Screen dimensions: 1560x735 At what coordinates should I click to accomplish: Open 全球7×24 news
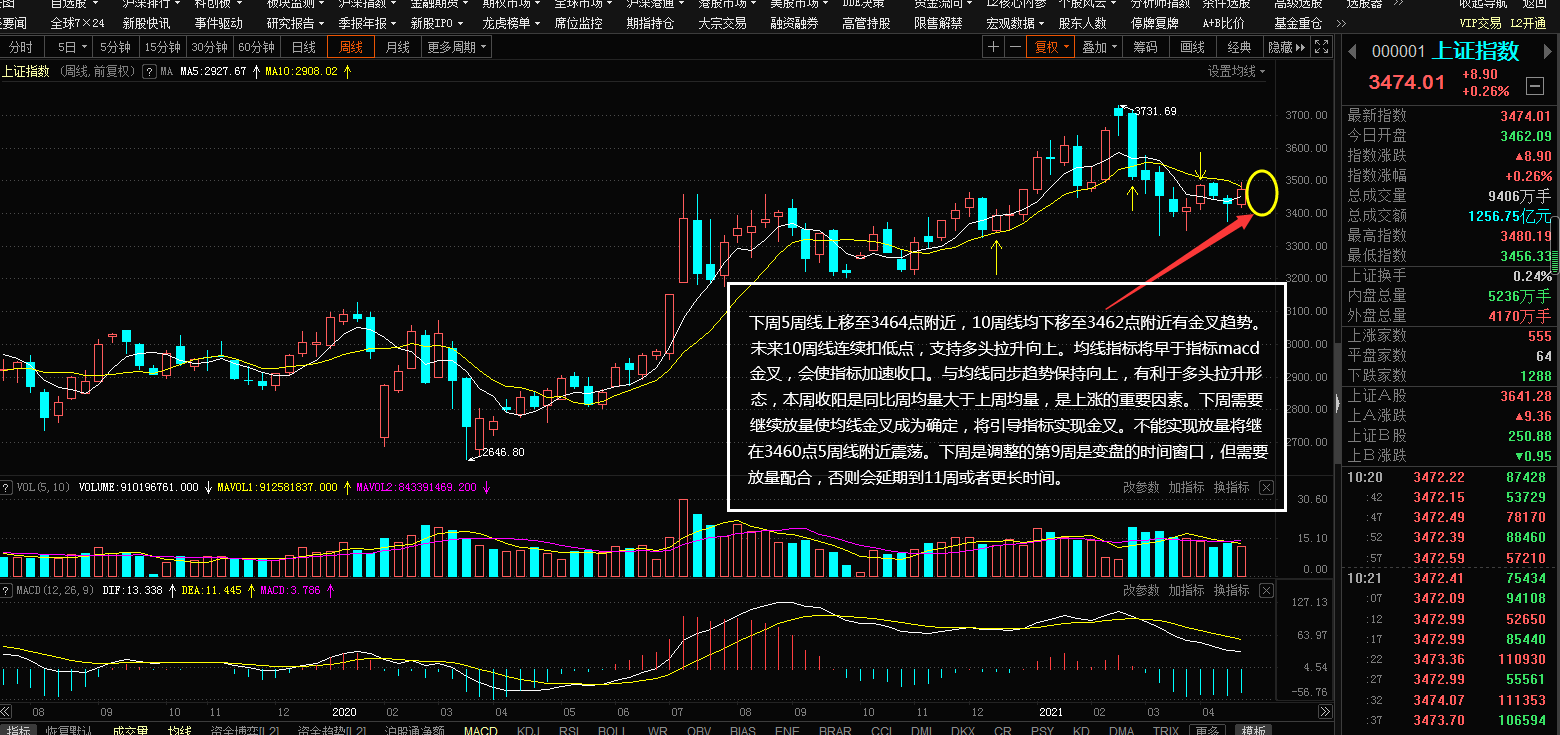[x=77, y=23]
